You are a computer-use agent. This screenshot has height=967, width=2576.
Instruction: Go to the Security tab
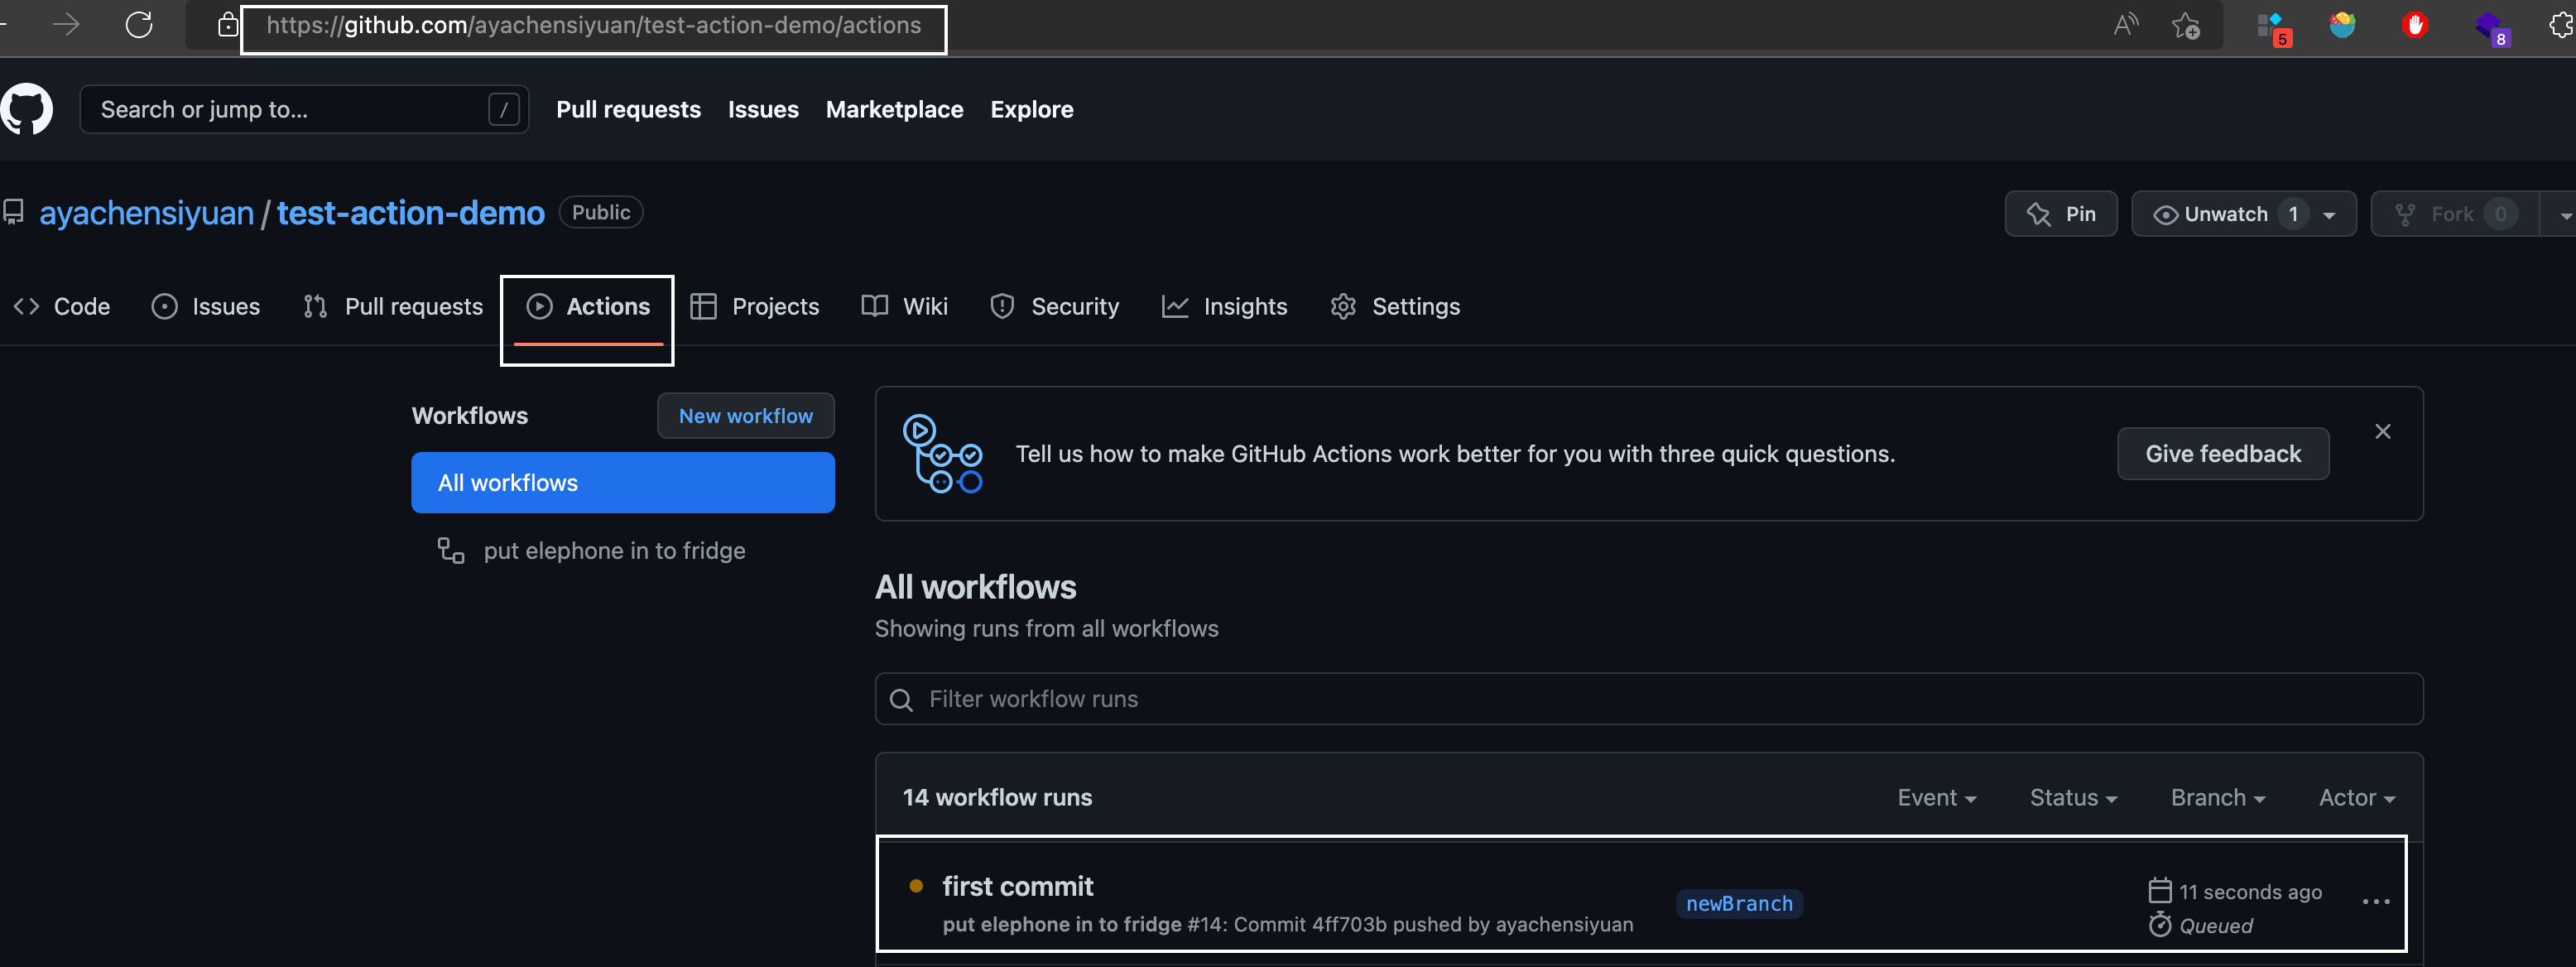click(1054, 307)
